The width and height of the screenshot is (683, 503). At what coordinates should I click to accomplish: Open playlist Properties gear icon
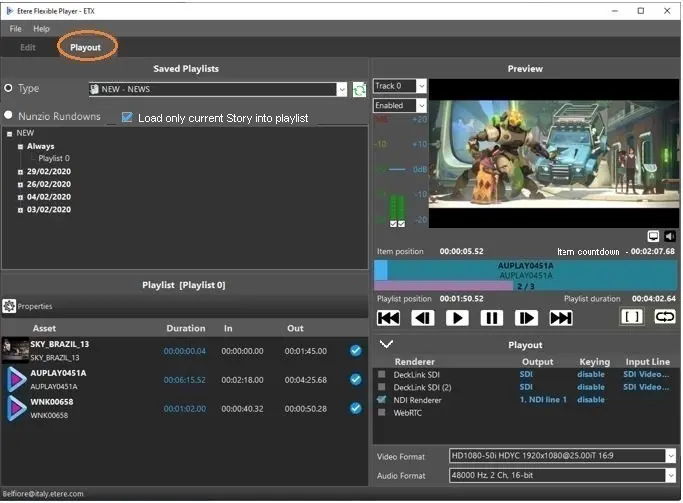pyautogui.click(x=9, y=306)
